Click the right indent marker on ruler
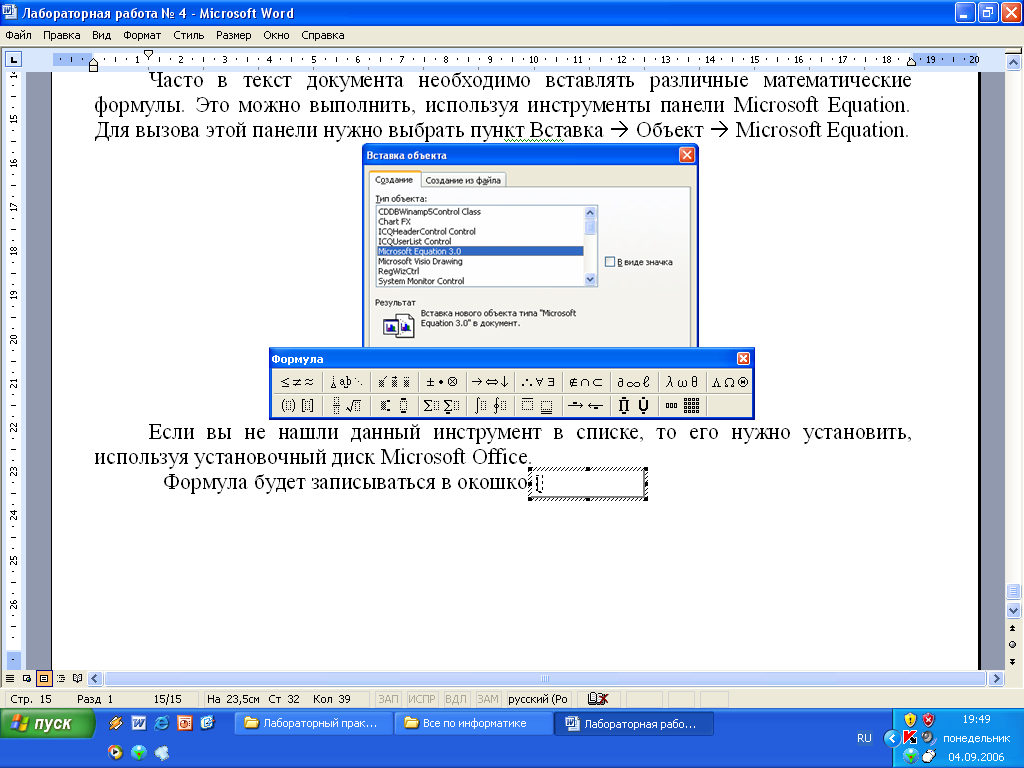Viewport: 1024px width, 768px height. coord(911,61)
